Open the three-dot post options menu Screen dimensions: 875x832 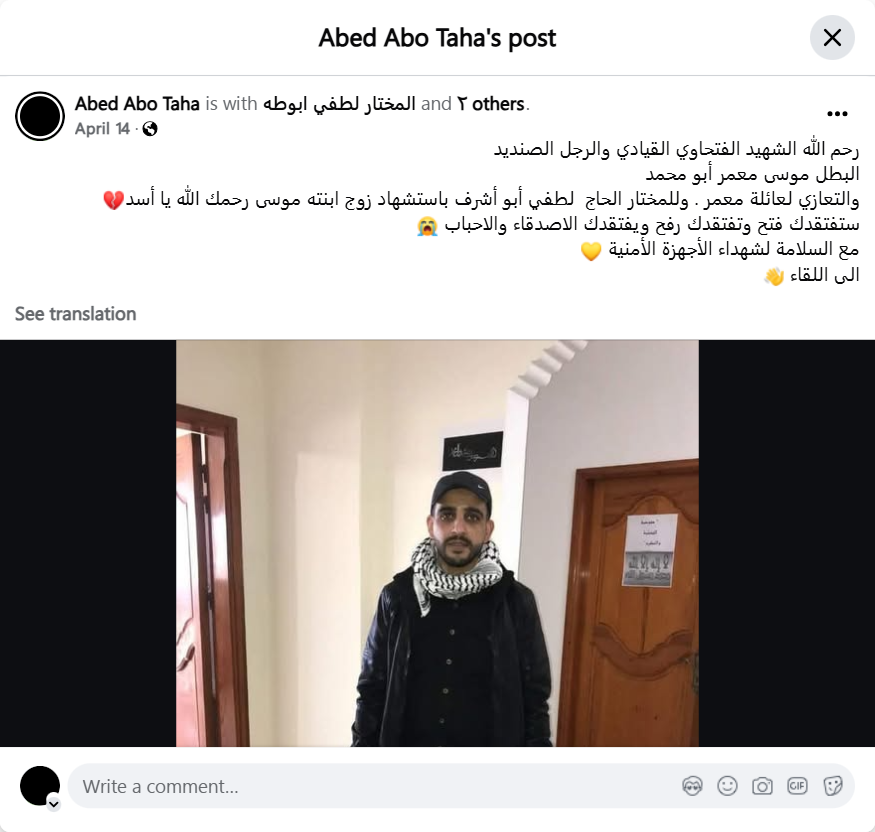pyautogui.click(x=837, y=114)
